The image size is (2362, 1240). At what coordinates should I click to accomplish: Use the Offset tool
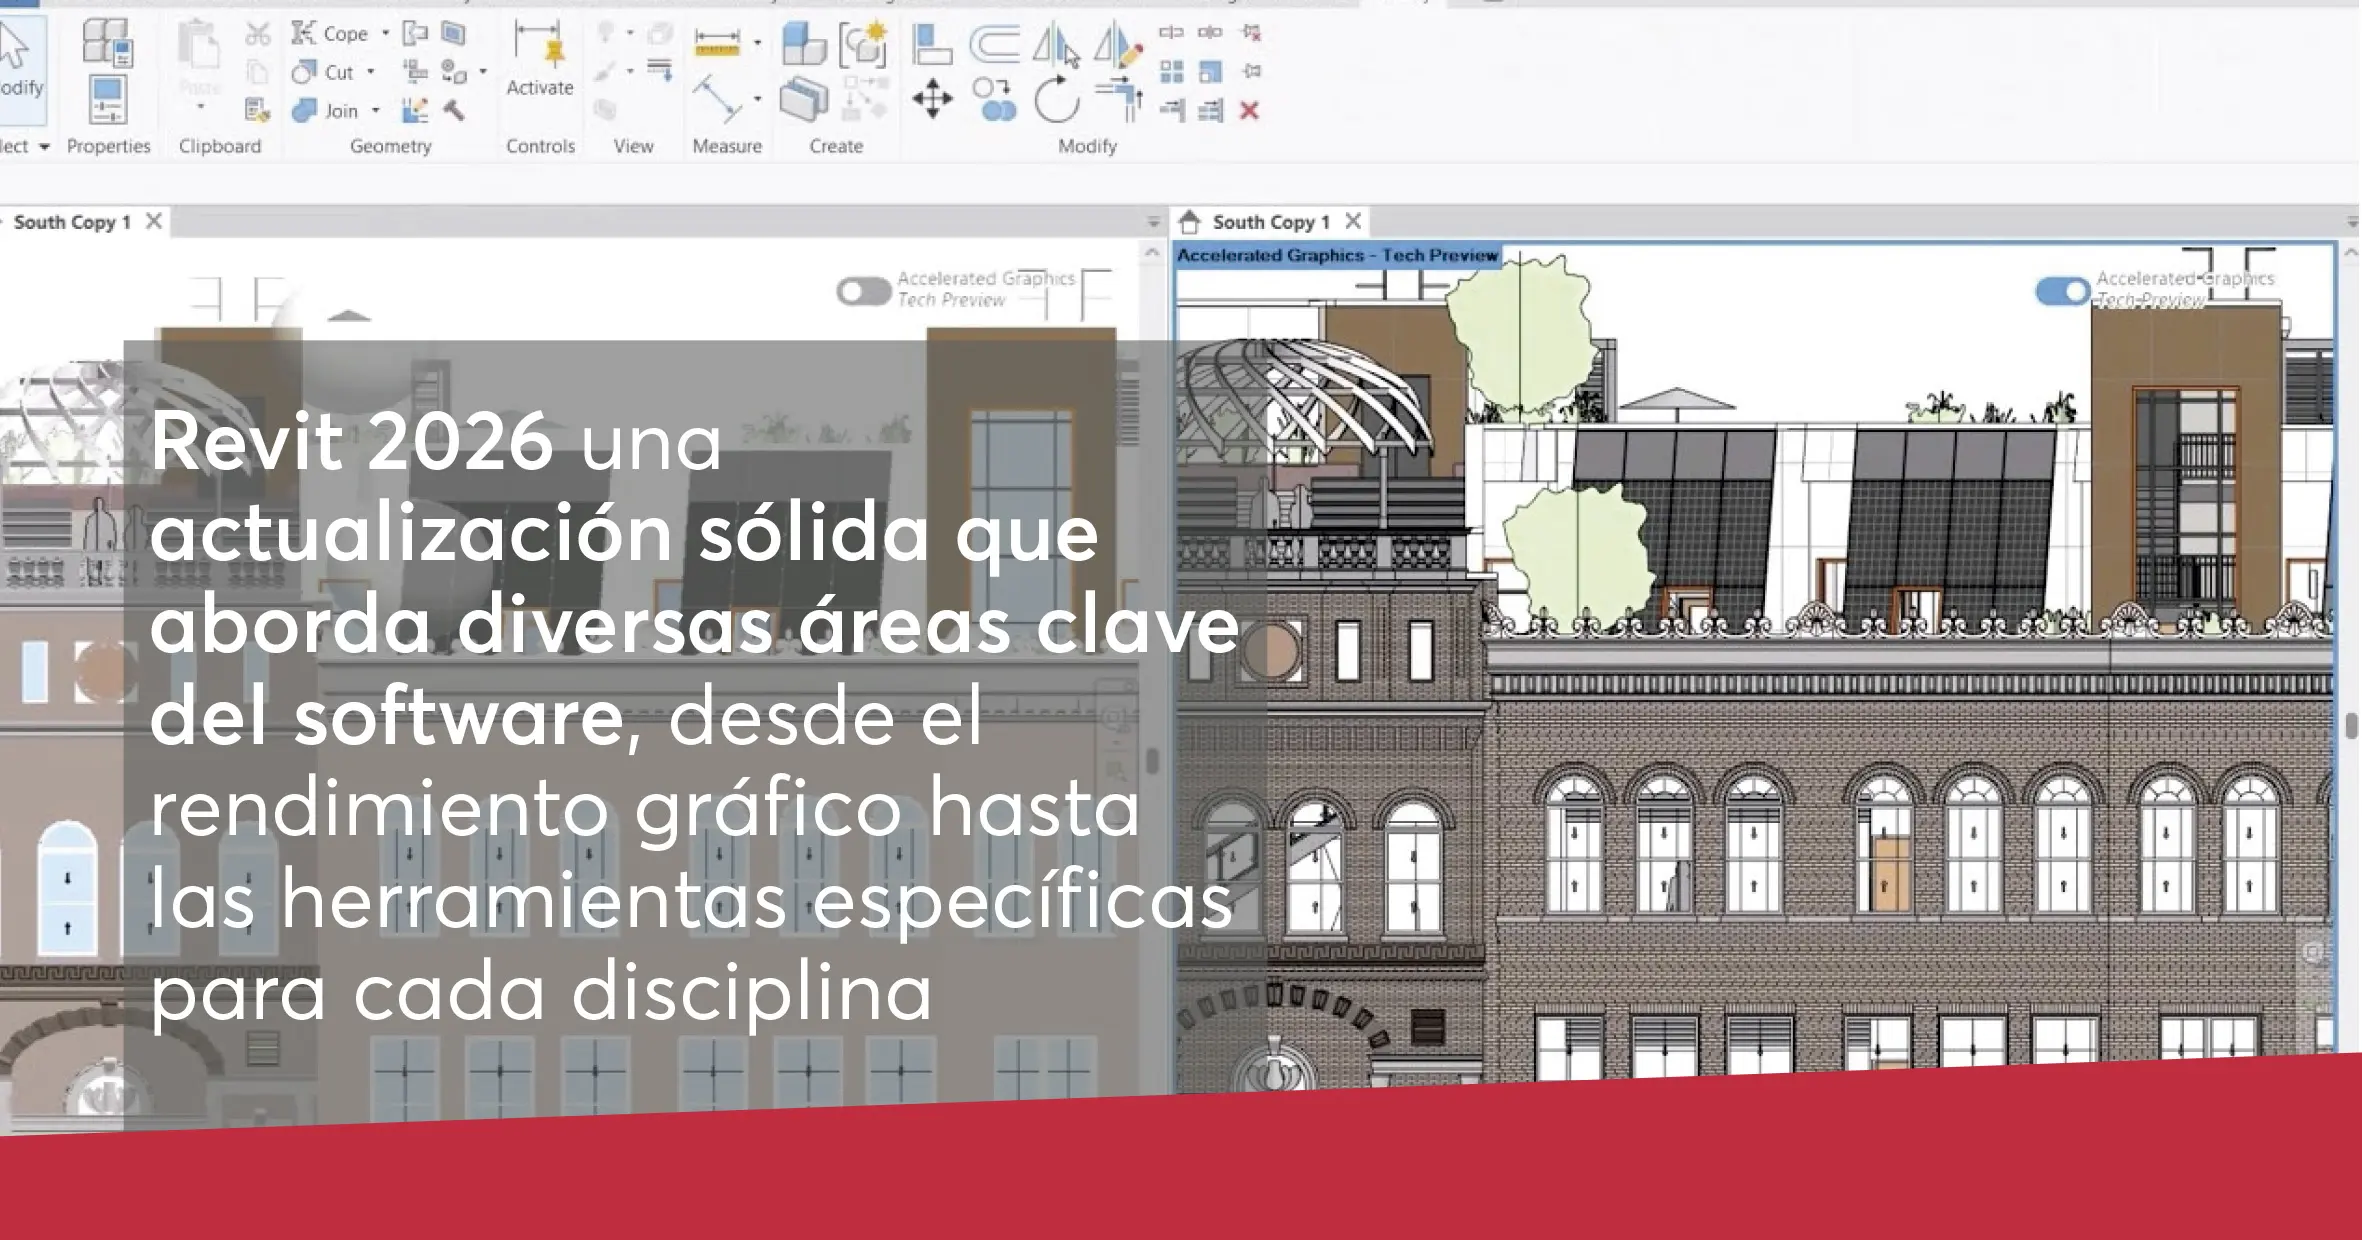[x=995, y=42]
